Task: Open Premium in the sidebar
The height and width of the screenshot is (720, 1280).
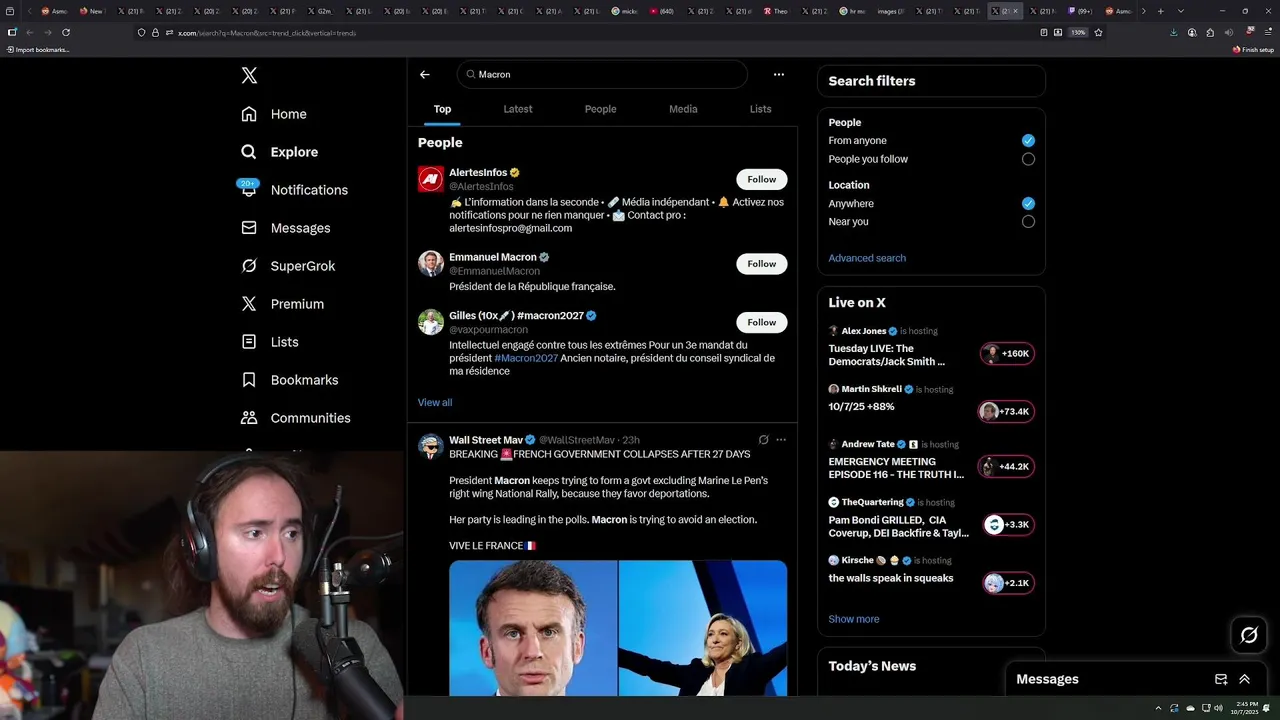Action: point(283,304)
